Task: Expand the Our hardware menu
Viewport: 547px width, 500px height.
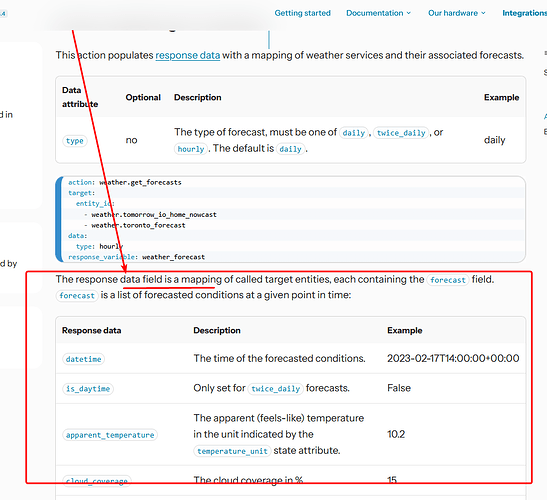Action: (457, 13)
